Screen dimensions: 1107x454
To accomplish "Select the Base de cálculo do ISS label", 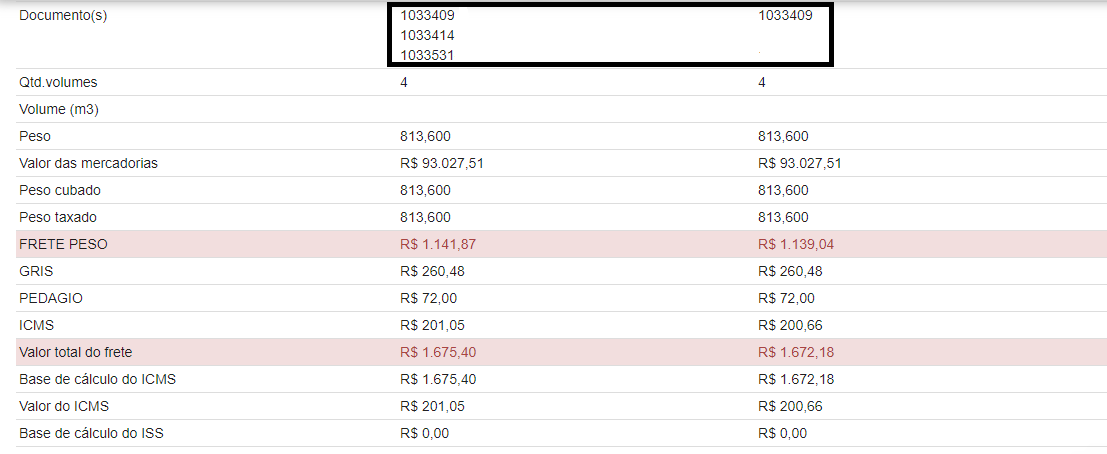I will (92, 433).
